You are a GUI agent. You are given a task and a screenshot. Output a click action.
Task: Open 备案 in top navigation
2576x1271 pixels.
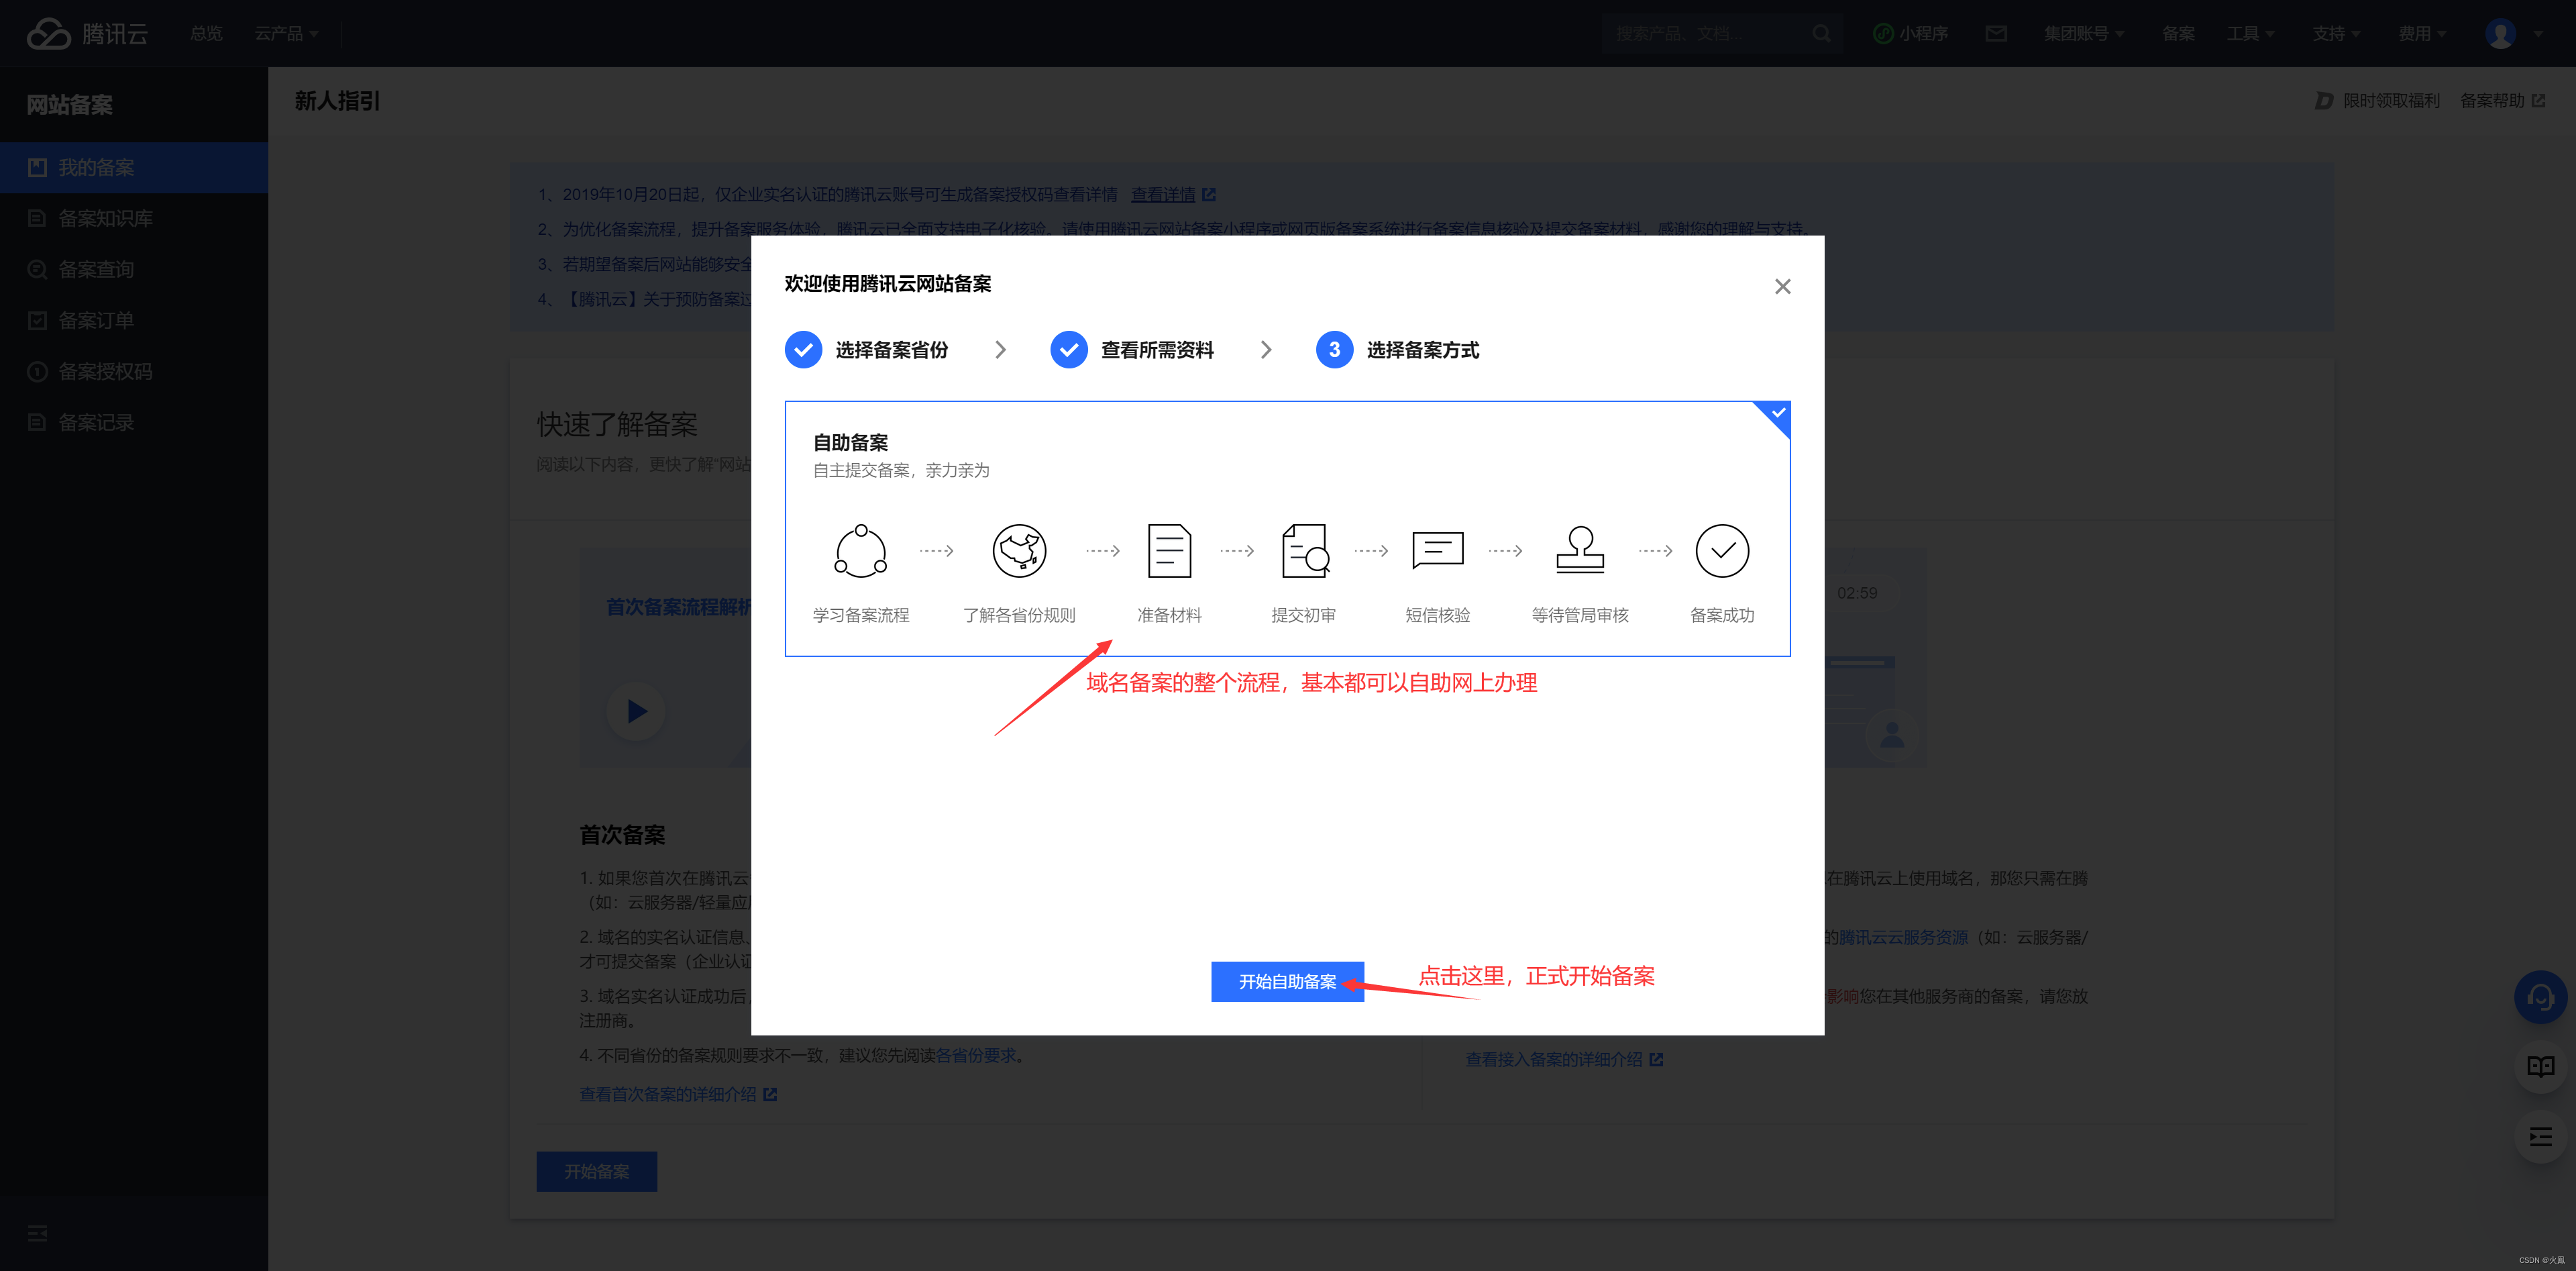click(x=2178, y=33)
